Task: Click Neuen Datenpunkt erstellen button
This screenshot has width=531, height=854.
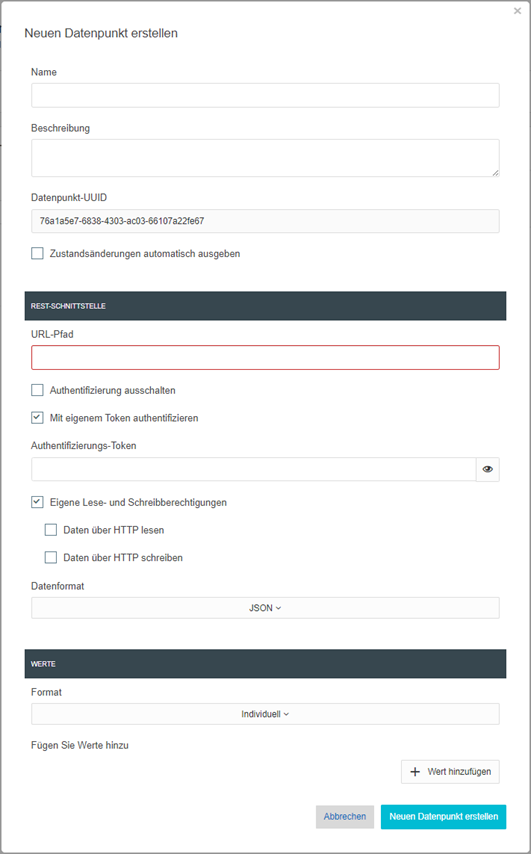Action: pos(443,816)
